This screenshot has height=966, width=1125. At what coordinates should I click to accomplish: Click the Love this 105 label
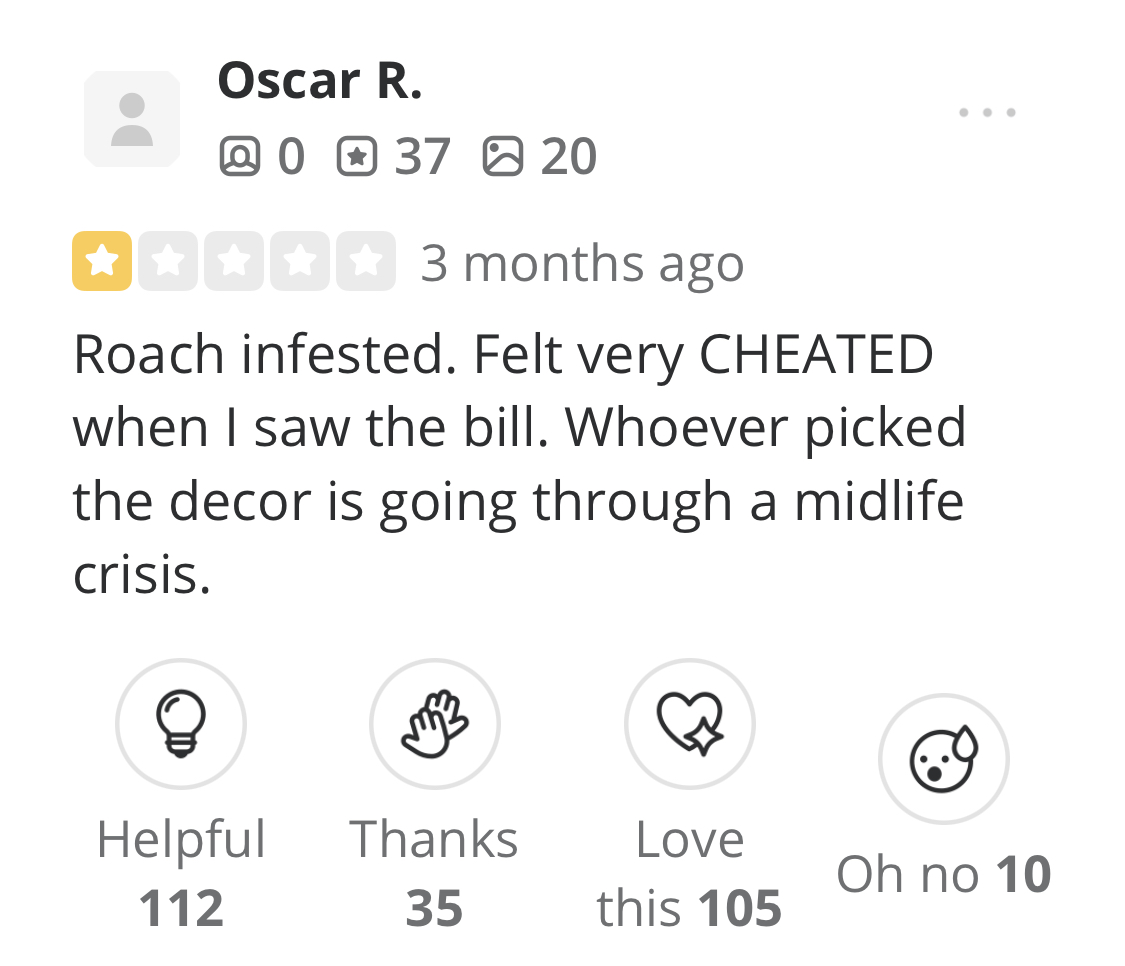point(689,873)
